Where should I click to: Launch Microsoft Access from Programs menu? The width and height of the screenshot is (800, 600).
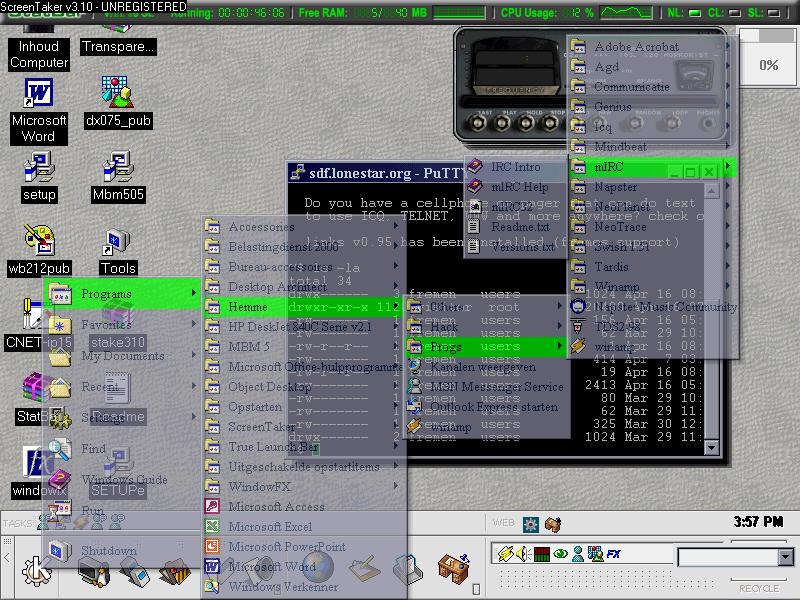coord(305,507)
